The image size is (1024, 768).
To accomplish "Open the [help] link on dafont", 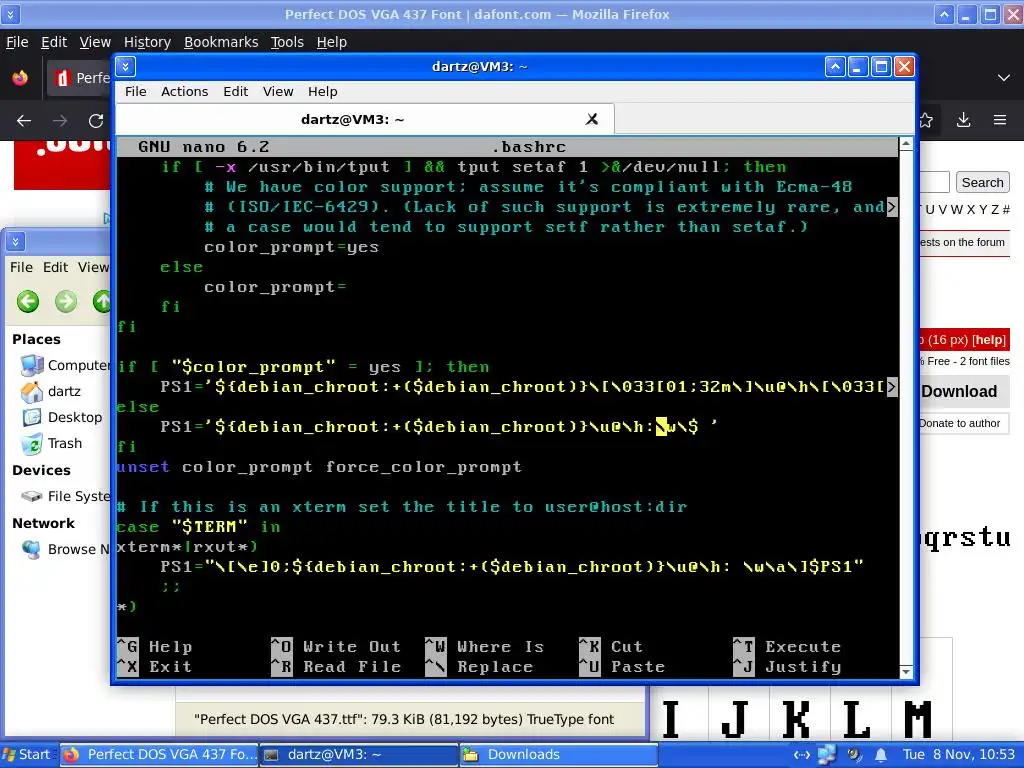I will click(989, 340).
